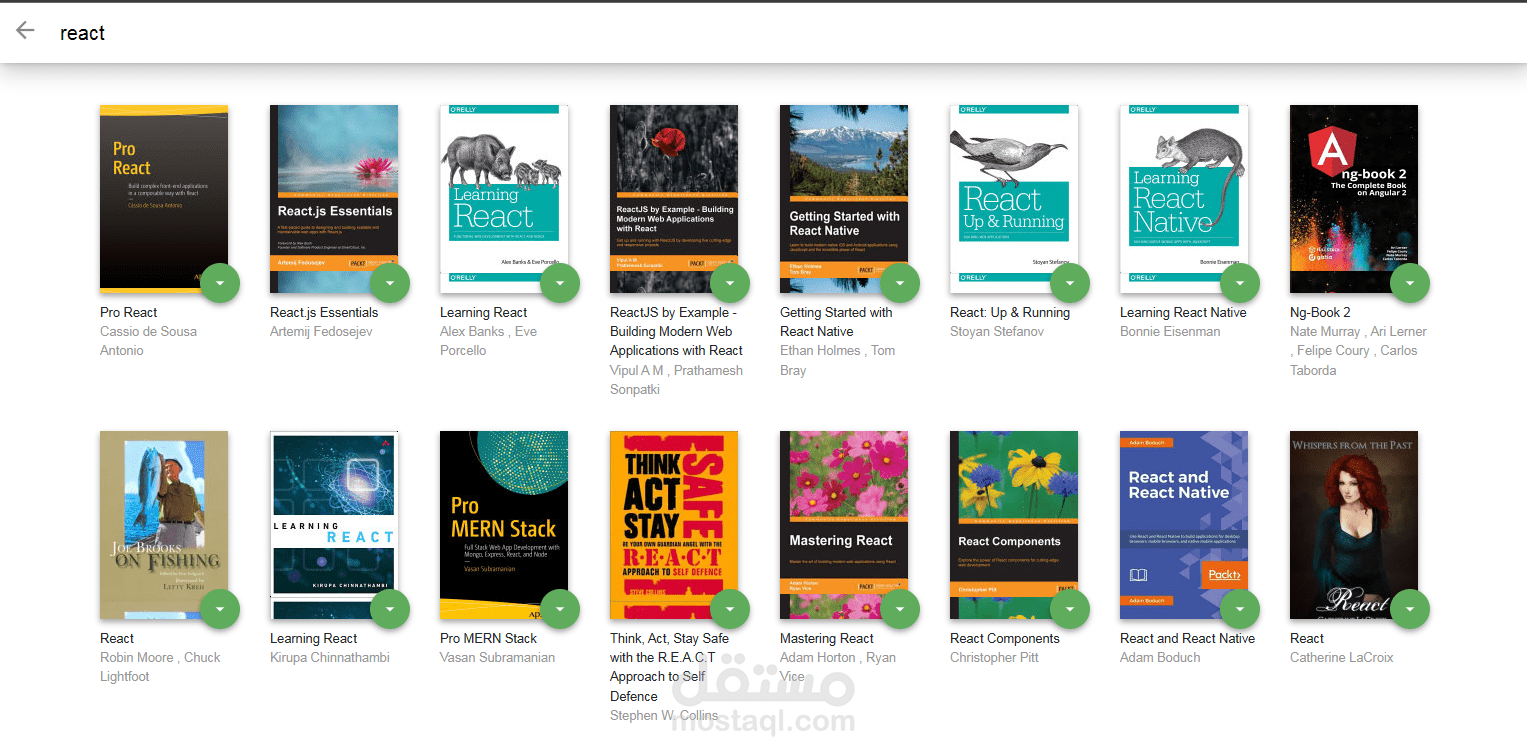Screen dimensions: 1527x752
Task: Click the search field showing react
Action: pos(82,32)
